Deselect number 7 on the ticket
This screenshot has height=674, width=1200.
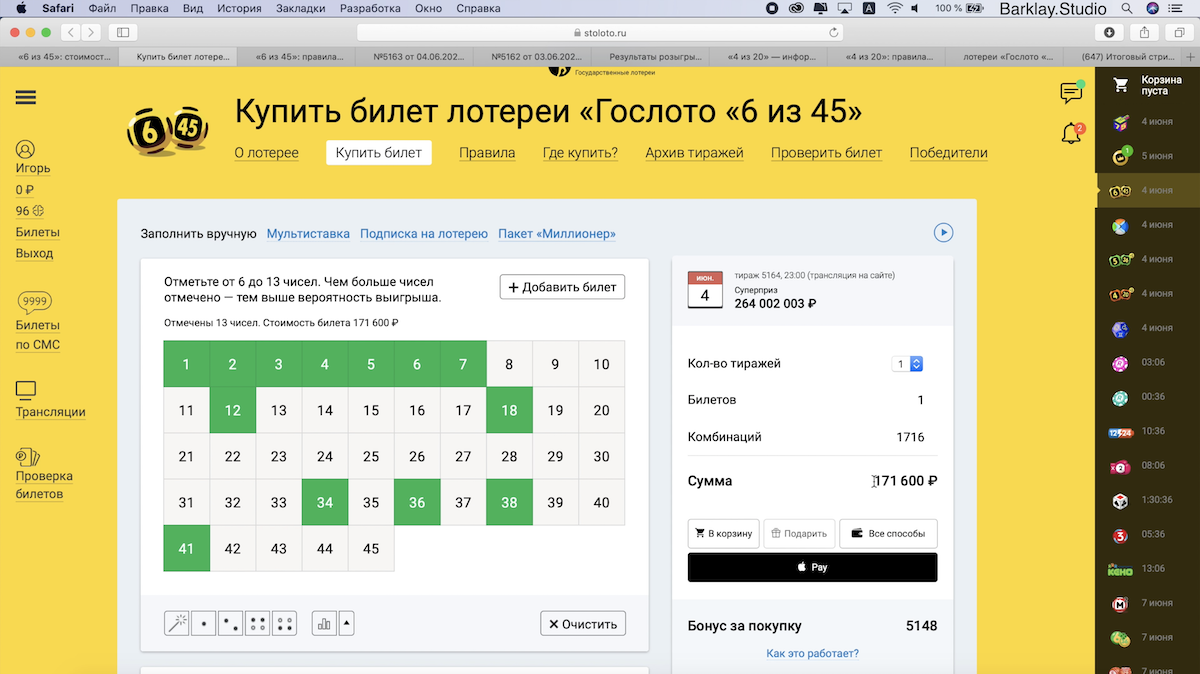(x=463, y=364)
